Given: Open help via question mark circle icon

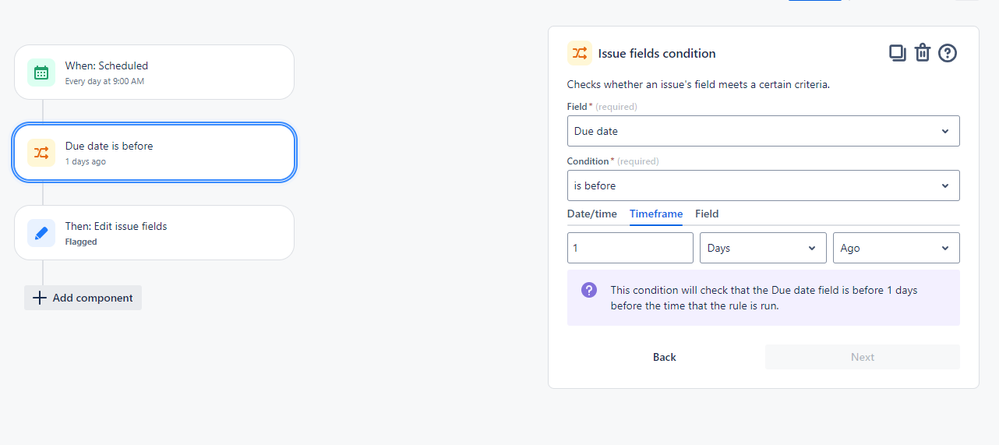Looking at the screenshot, I should coord(948,53).
